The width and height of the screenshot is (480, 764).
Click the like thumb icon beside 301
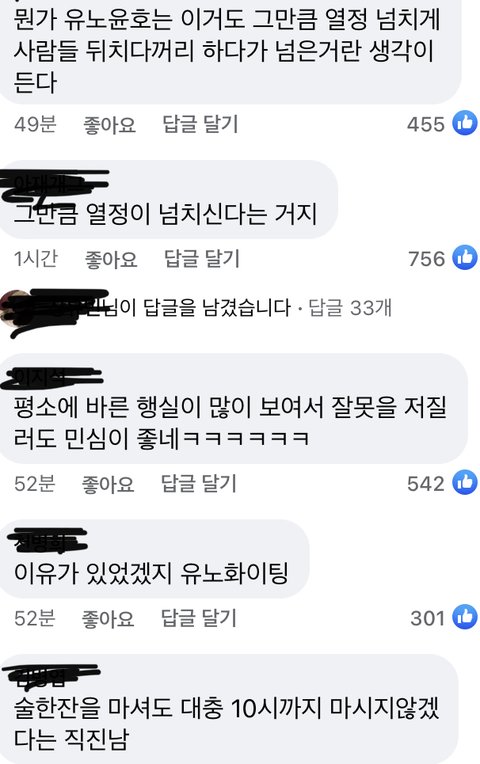pos(464,617)
